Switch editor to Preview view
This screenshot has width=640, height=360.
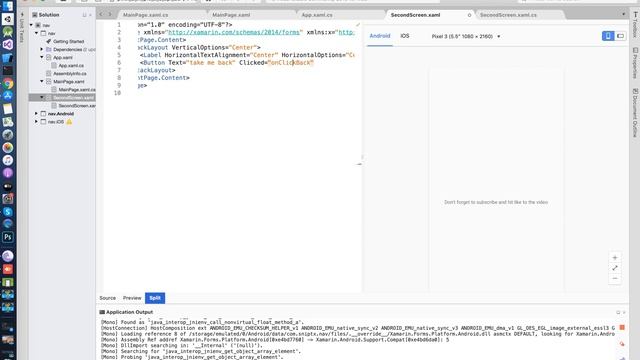point(132,298)
